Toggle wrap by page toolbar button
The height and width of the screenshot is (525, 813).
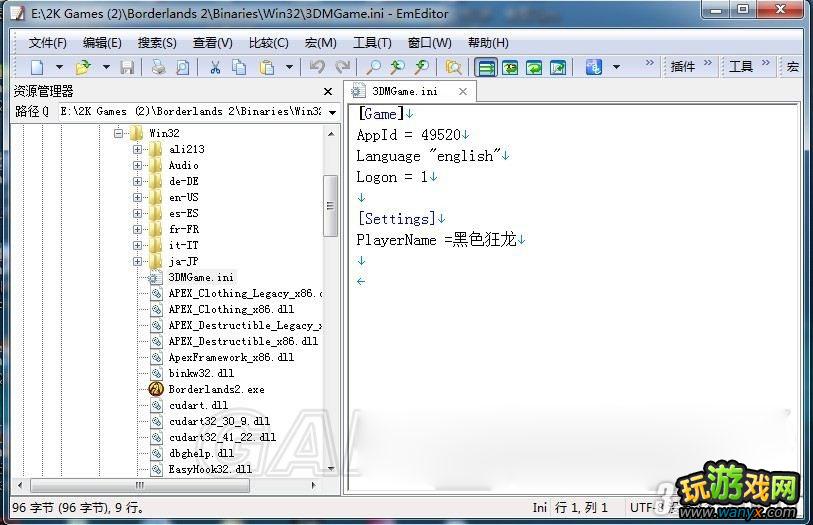[x=558, y=67]
